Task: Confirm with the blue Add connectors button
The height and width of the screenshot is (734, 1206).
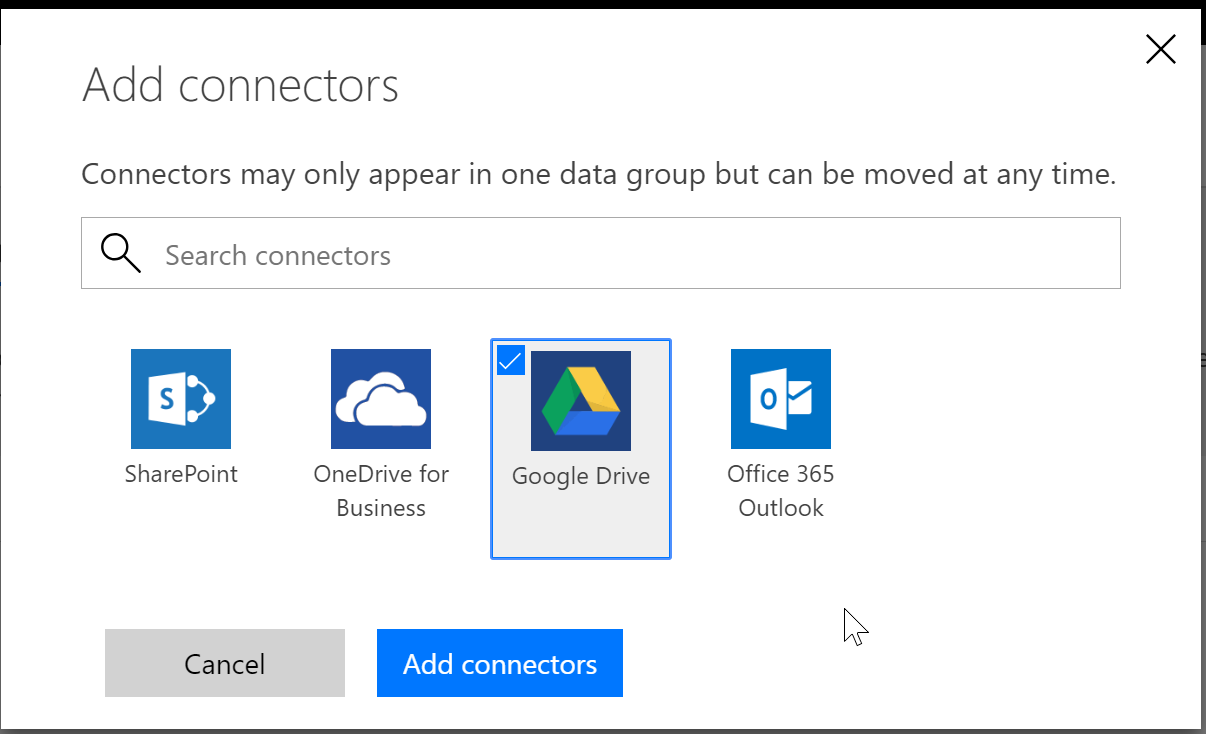Action: [500, 663]
